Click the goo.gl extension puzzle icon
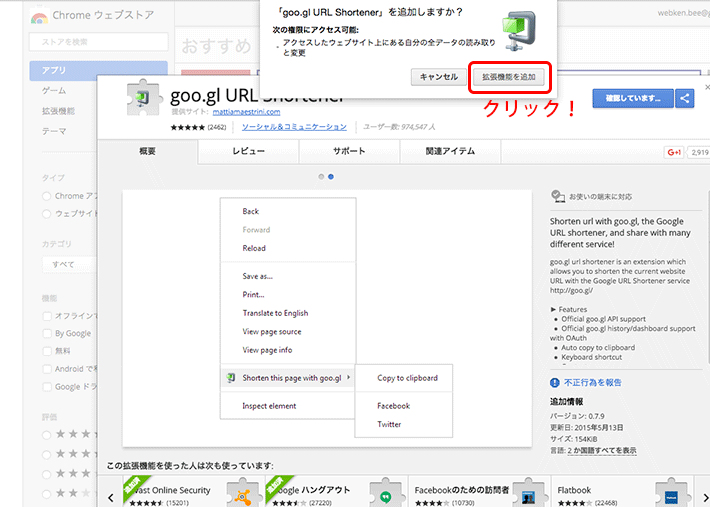The image size is (710, 507). tap(144, 97)
